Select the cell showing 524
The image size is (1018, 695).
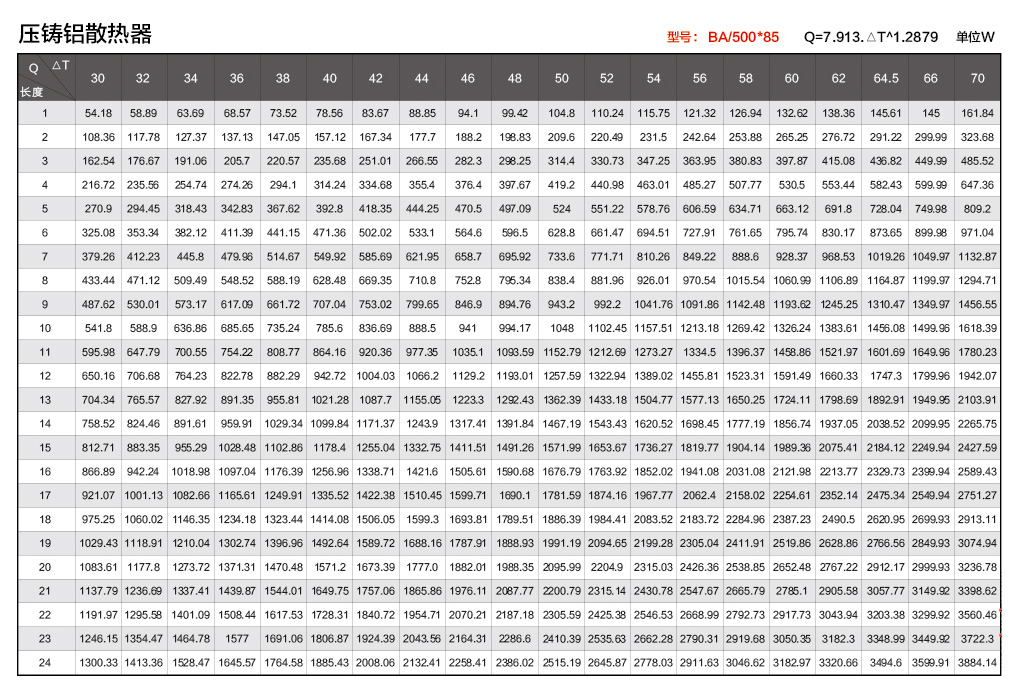point(561,209)
